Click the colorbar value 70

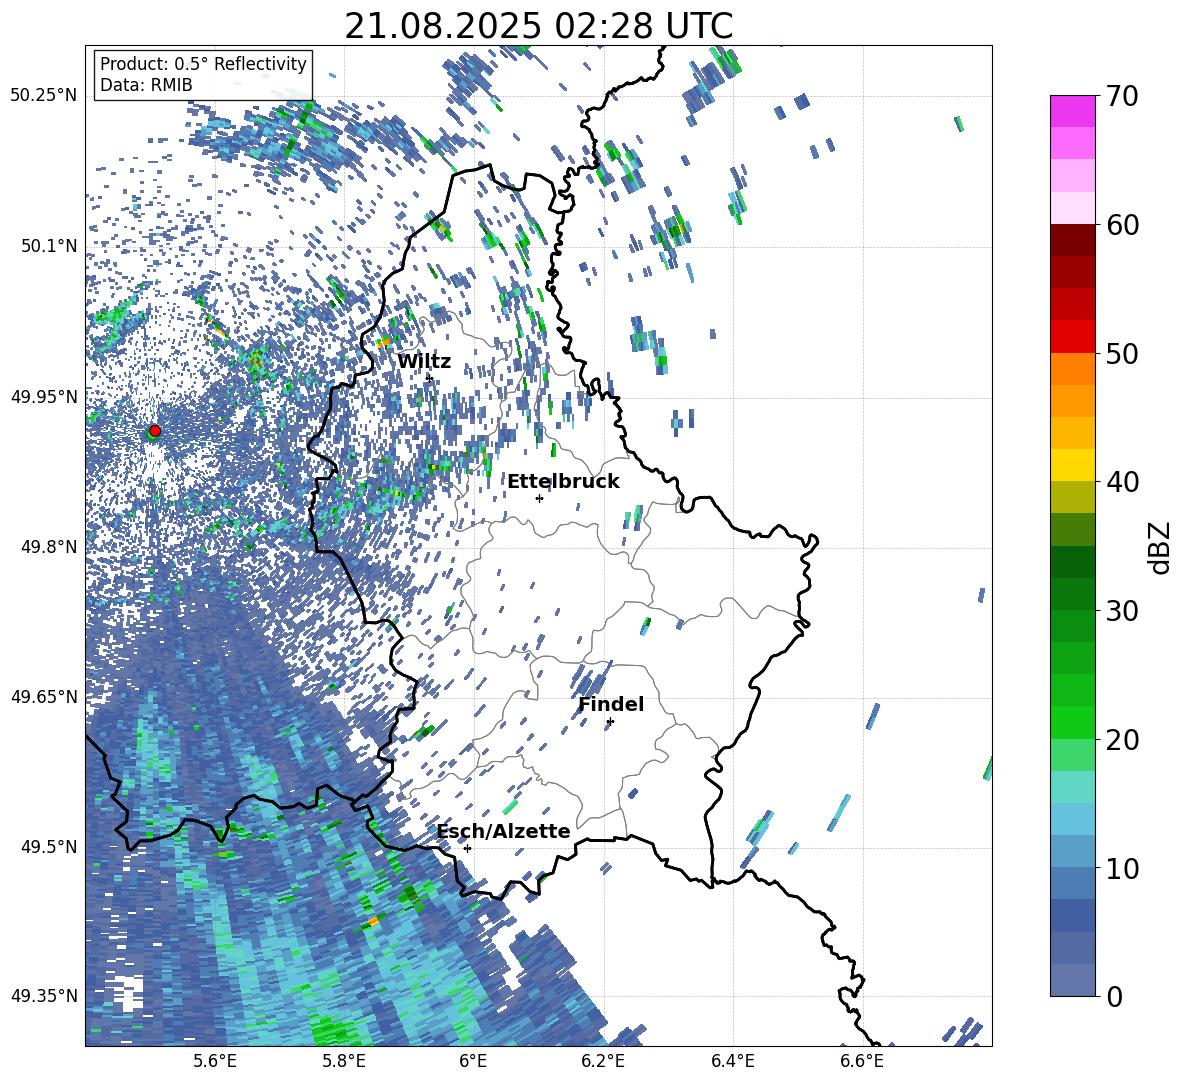tap(1123, 96)
